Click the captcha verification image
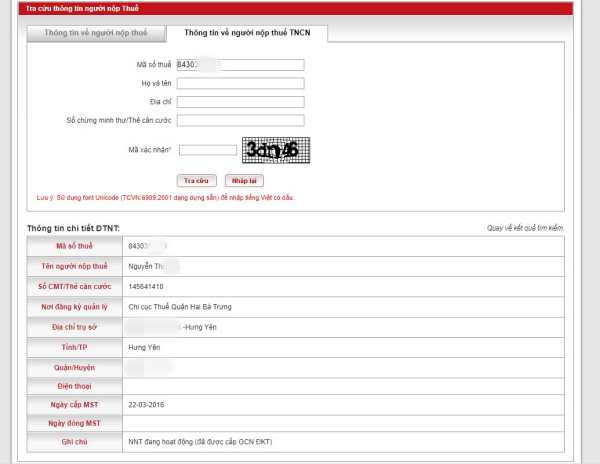 (x=276, y=150)
